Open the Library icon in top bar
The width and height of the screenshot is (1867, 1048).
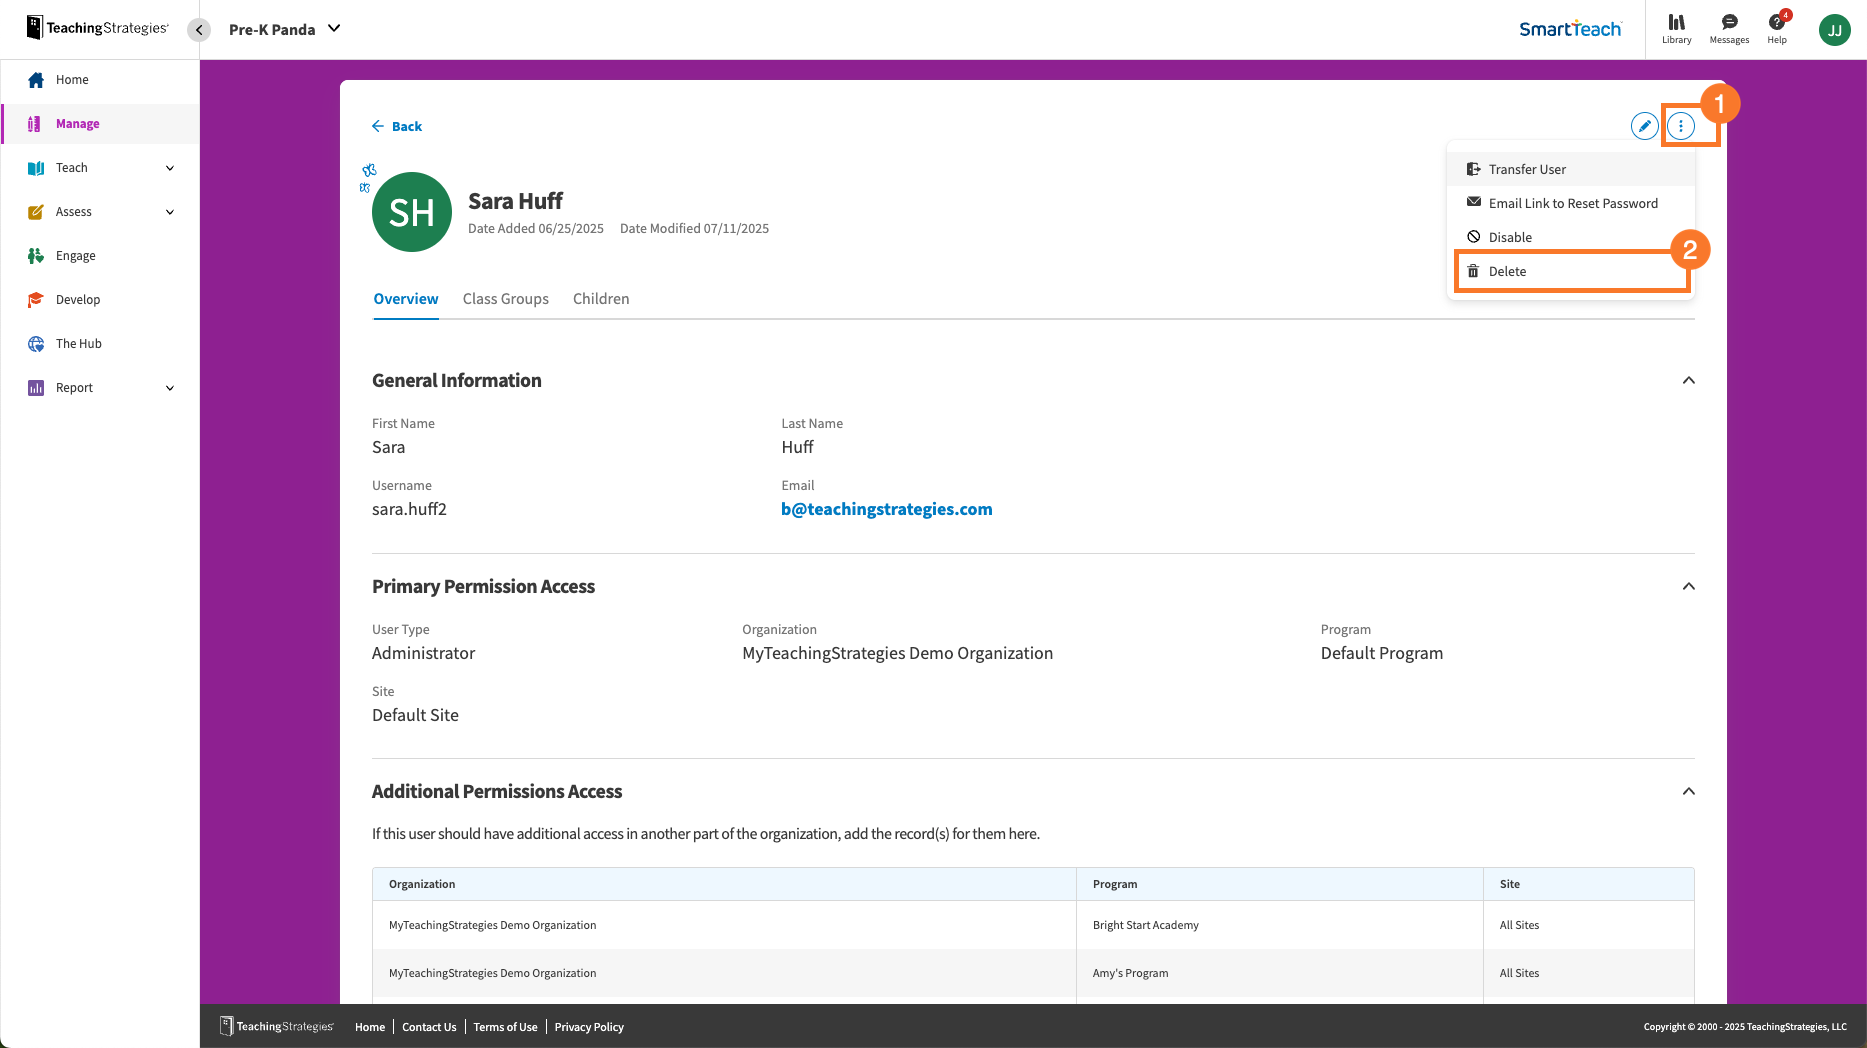[1677, 27]
